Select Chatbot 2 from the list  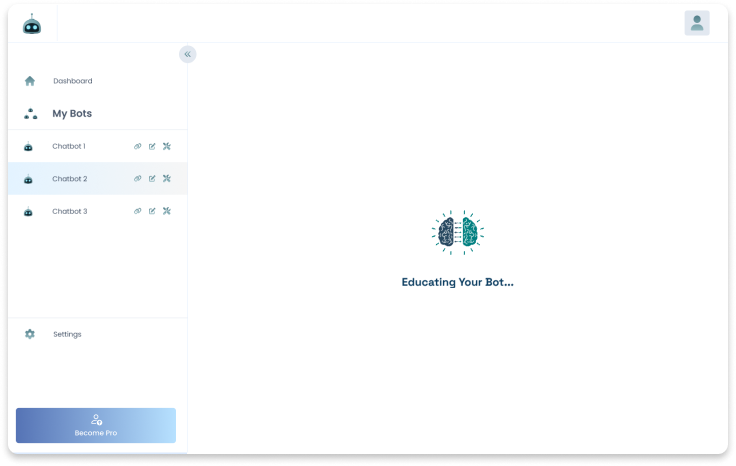pyautogui.click(x=70, y=179)
